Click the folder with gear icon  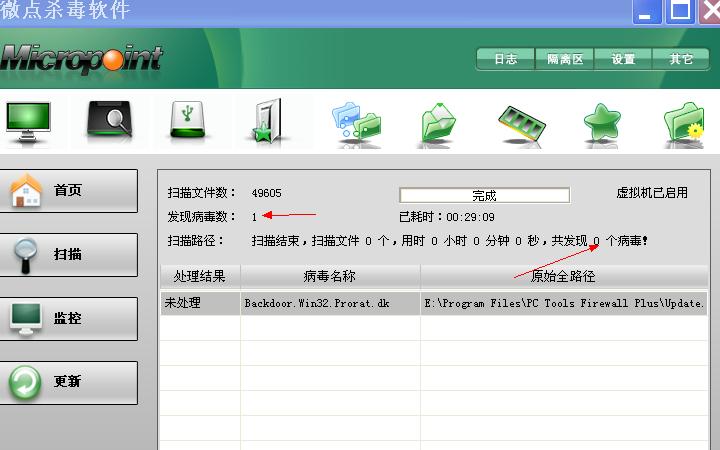(x=684, y=124)
